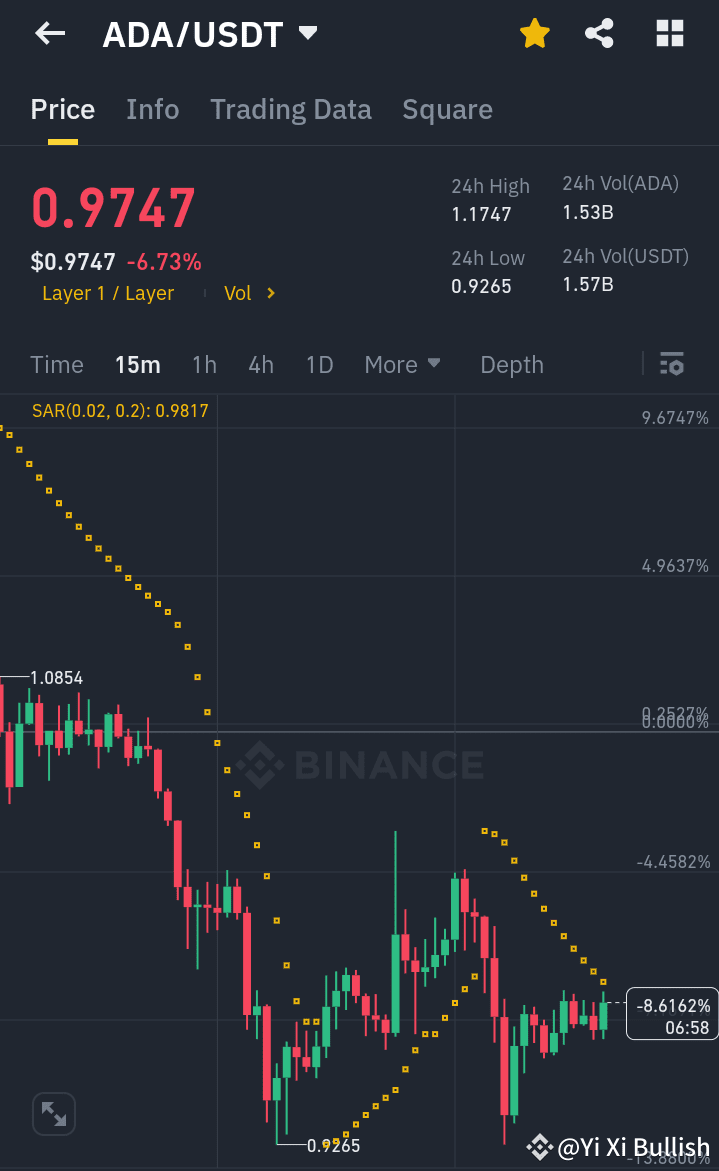
Task: Tap the back arrow to exit chart
Action: [x=48, y=33]
